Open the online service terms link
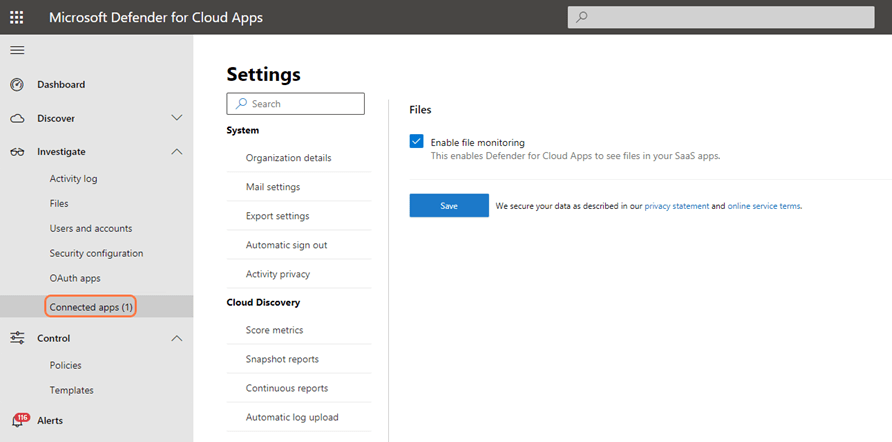Screen dimensions: 892x442 763,206
